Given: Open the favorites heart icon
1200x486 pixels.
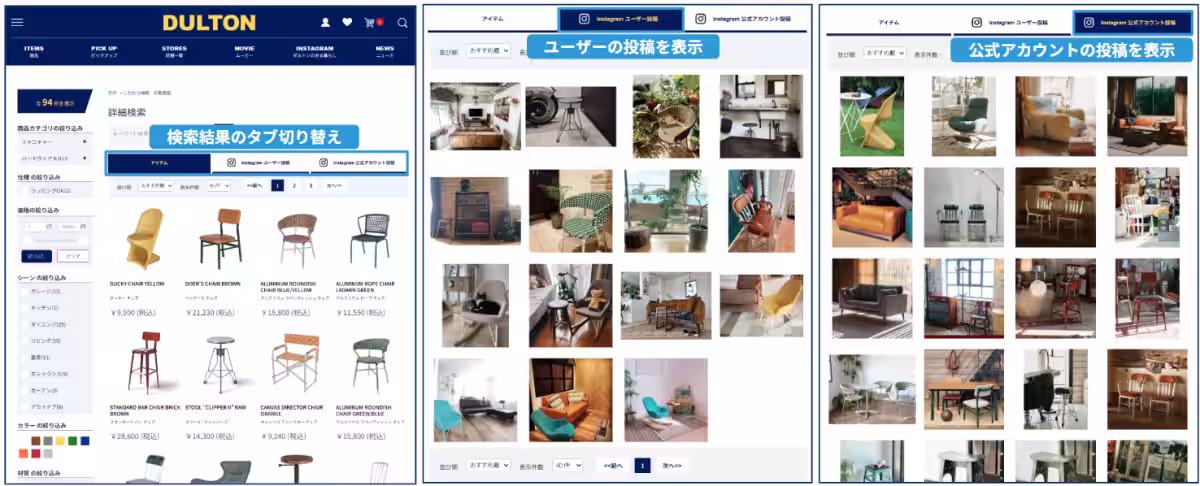Looking at the screenshot, I should click(347, 22).
